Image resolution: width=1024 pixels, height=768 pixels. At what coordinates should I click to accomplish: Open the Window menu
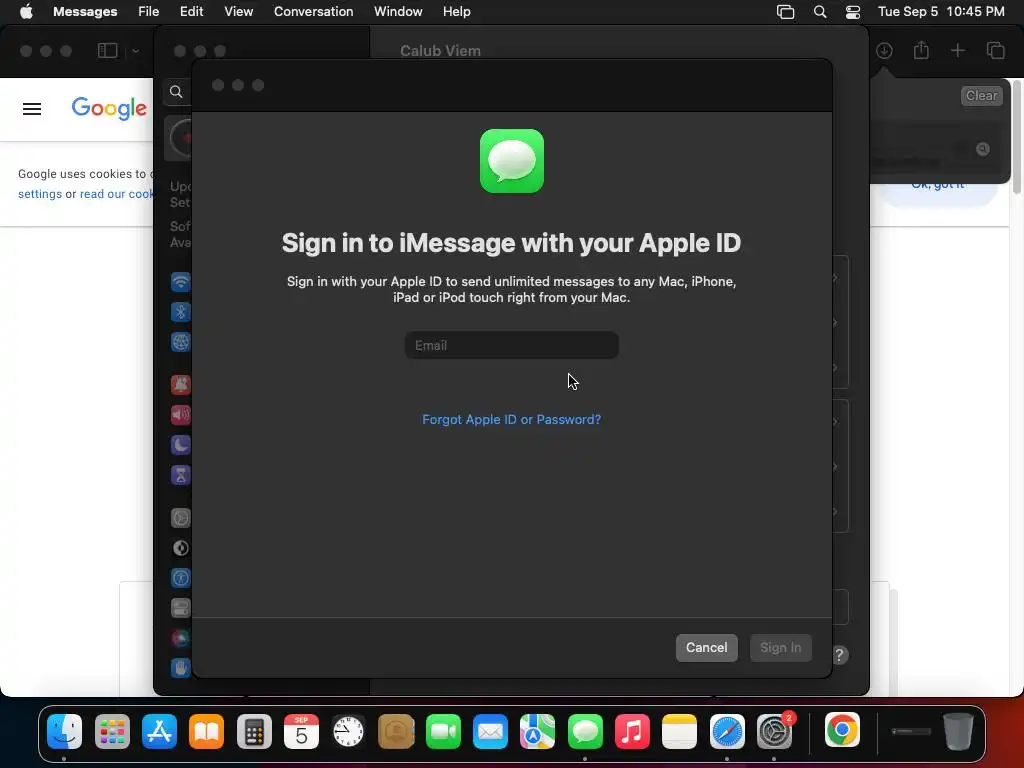pos(398,12)
